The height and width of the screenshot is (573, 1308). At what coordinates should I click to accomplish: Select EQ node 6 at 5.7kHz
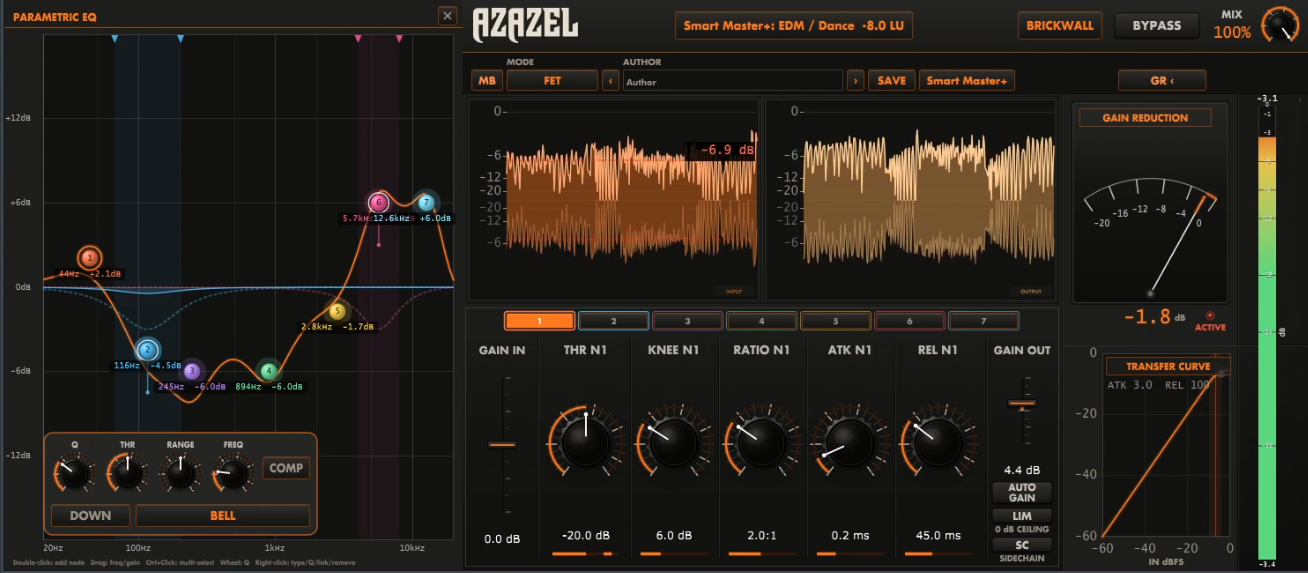pyautogui.click(x=378, y=203)
